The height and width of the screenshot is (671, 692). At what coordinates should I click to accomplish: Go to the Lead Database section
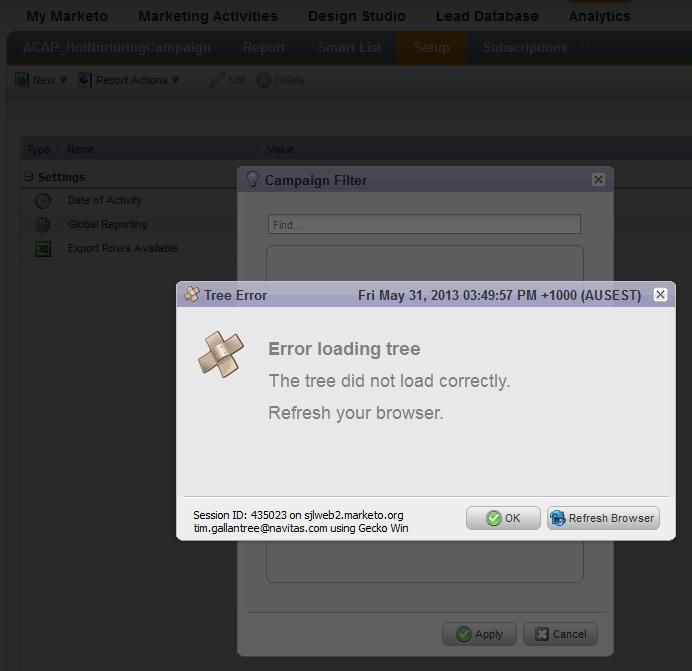pyautogui.click(x=487, y=16)
